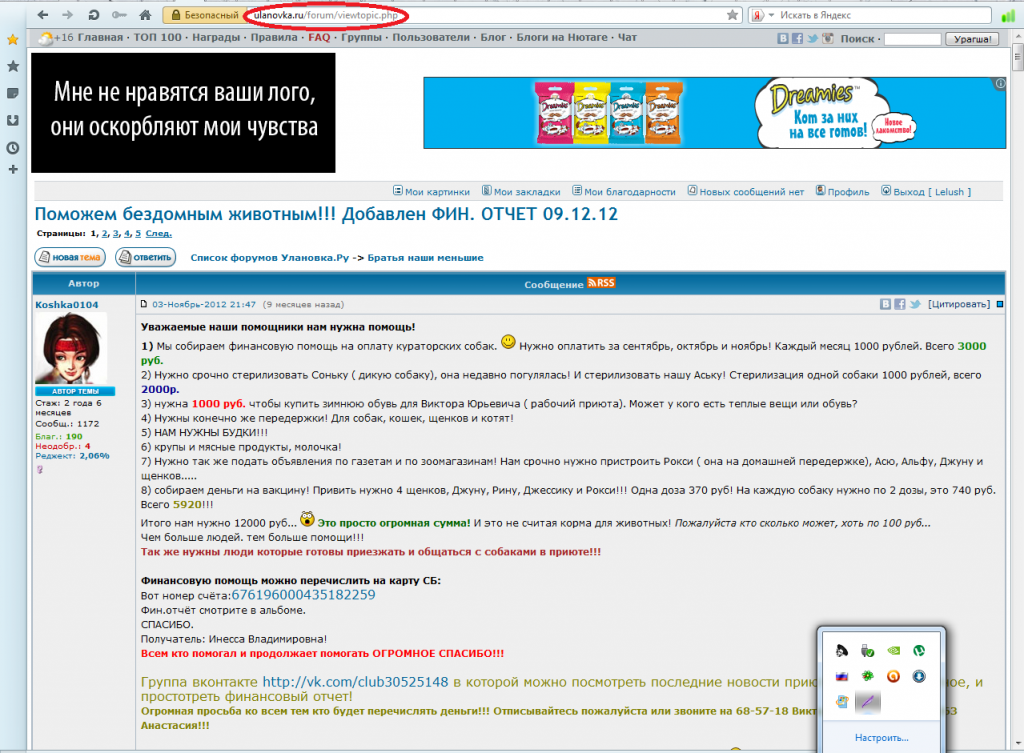This screenshot has height=753, width=1024.
Task: Open Группы in the forum menu
Action: [361, 37]
